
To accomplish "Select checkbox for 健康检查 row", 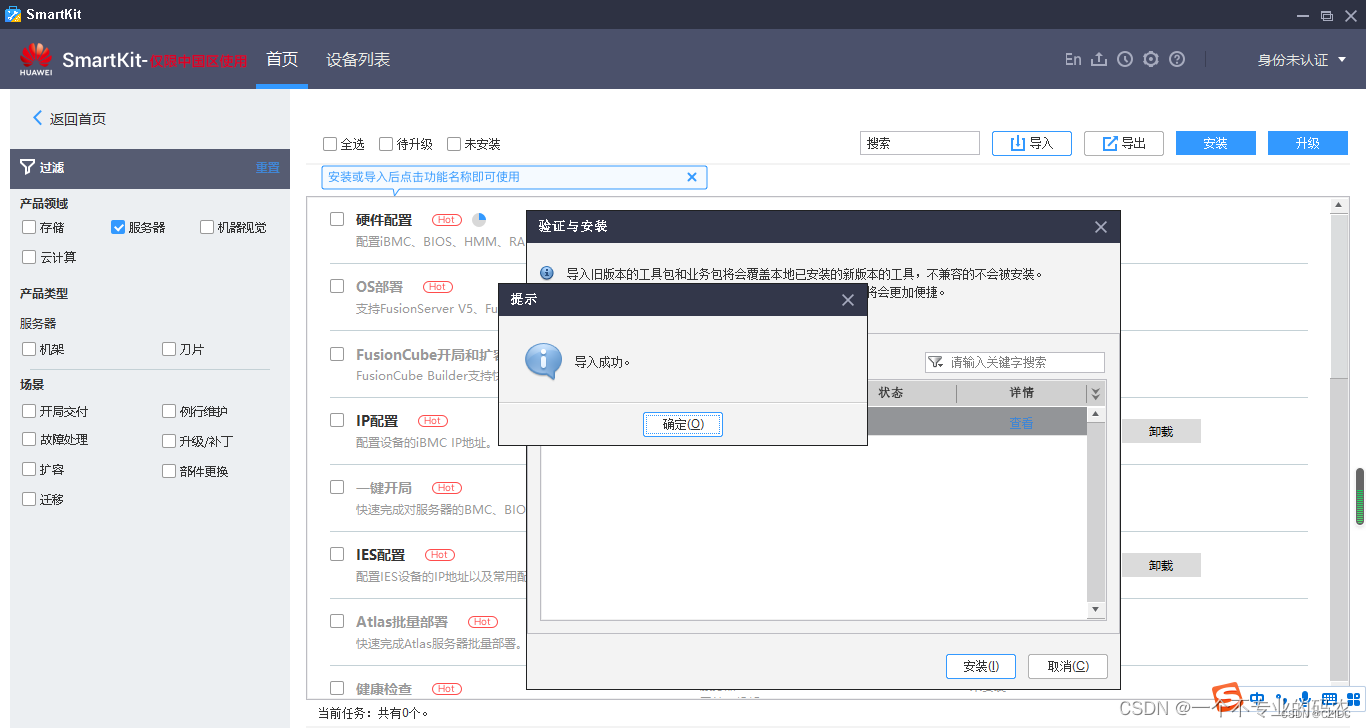I will pos(337,687).
